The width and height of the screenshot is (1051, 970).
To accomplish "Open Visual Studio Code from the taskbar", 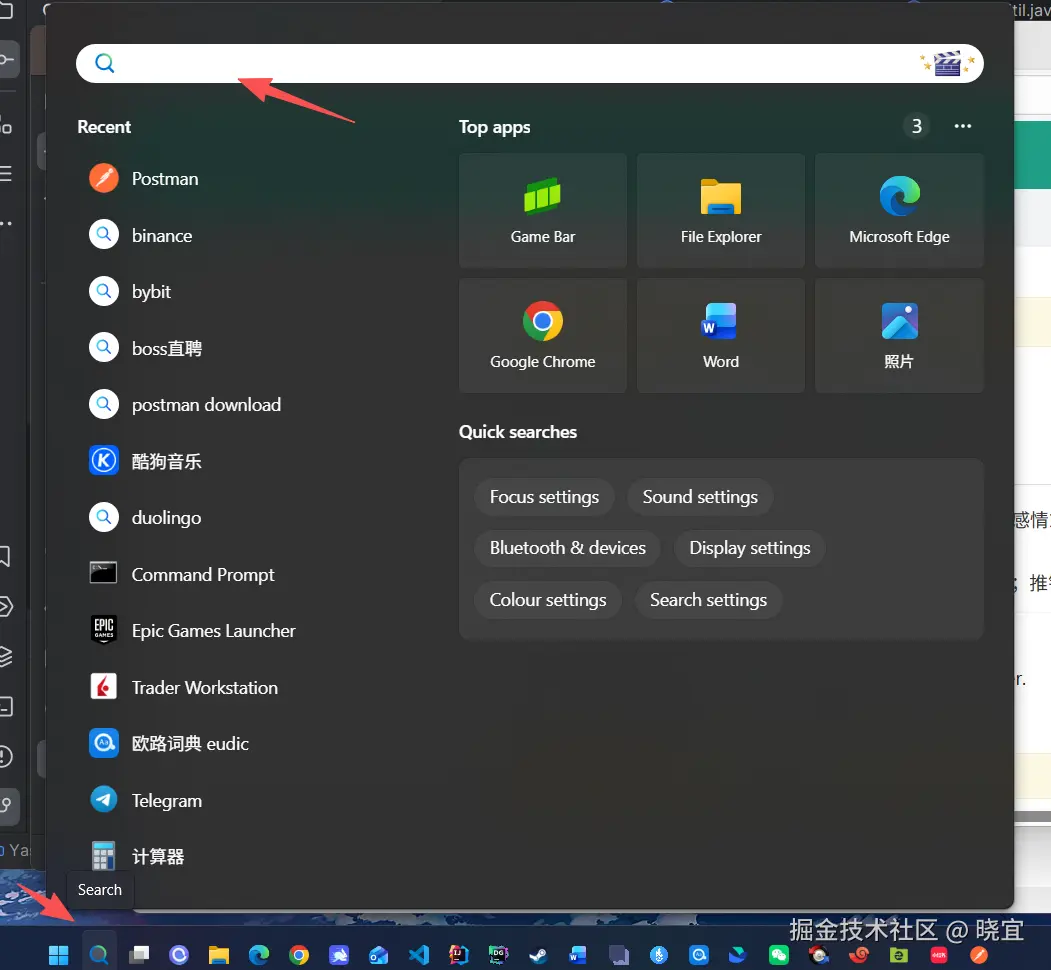I will click(419, 955).
